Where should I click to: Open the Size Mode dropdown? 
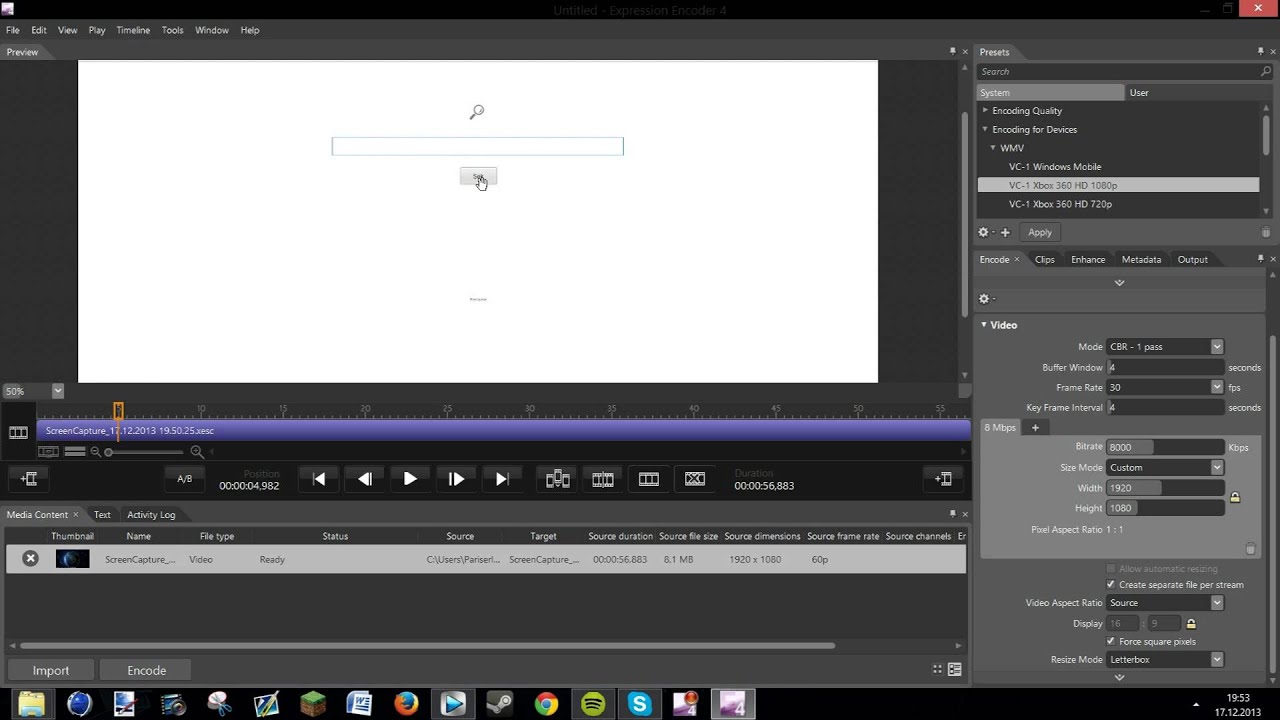coord(1165,467)
